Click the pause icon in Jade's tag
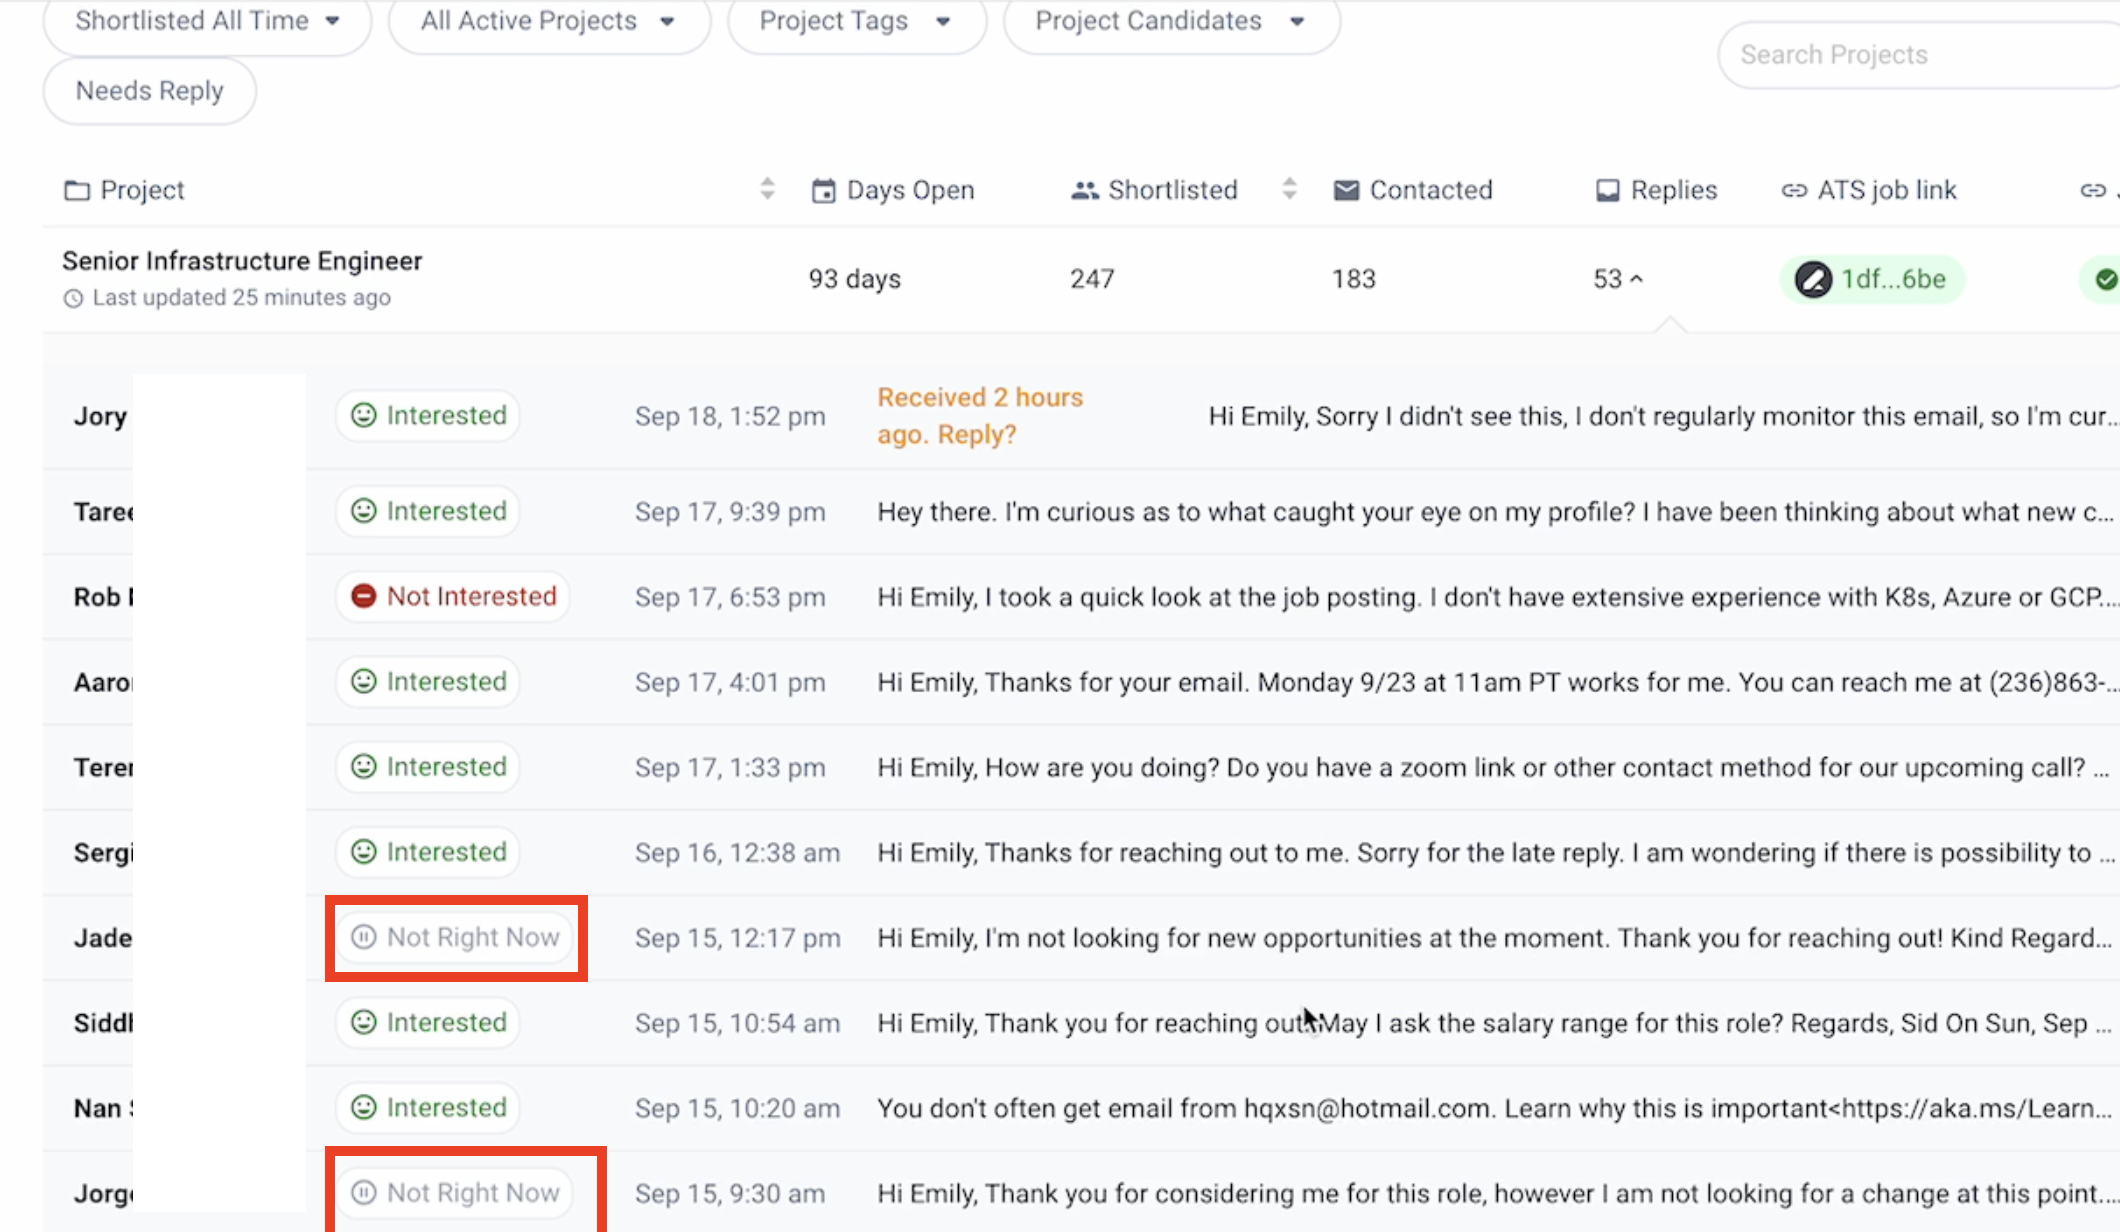 [x=363, y=937]
